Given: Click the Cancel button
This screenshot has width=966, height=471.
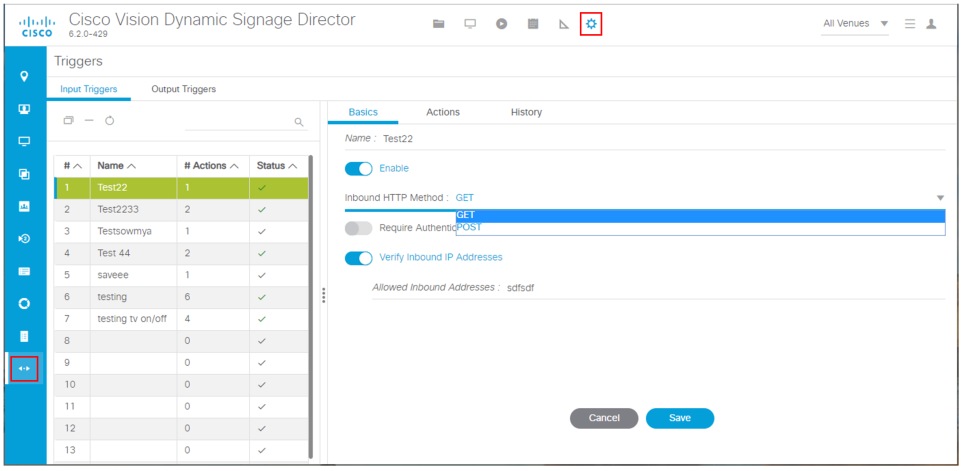Looking at the screenshot, I should tap(604, 418).
